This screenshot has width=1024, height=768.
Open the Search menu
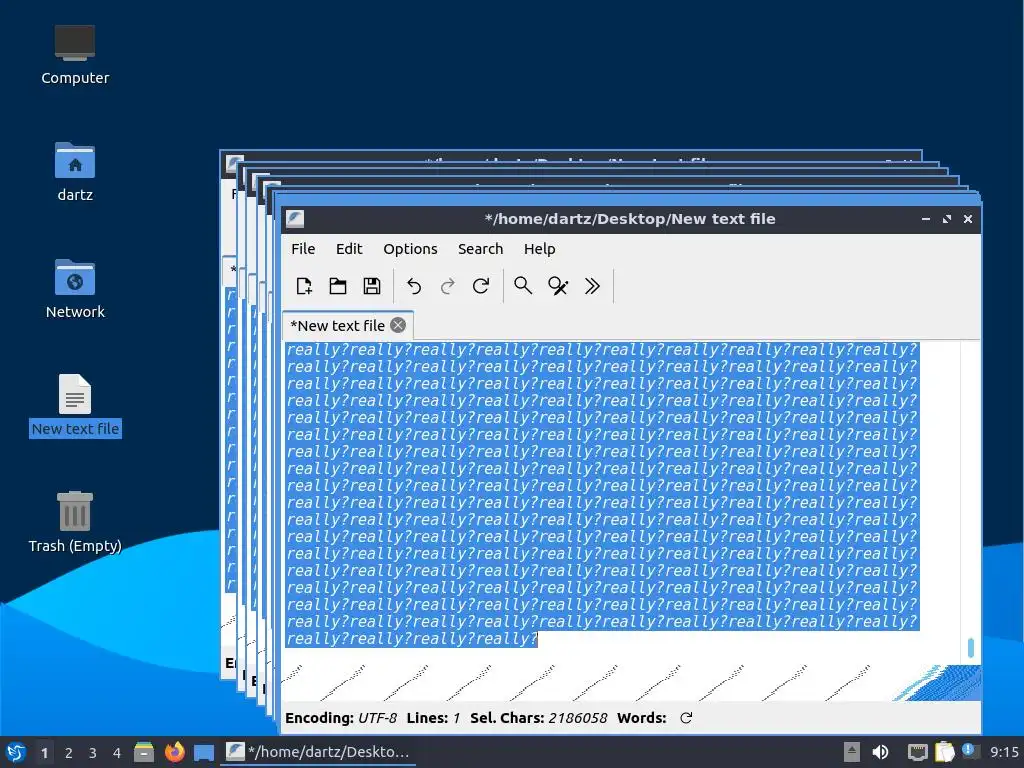pyautogui.click(x=480, y=249)
